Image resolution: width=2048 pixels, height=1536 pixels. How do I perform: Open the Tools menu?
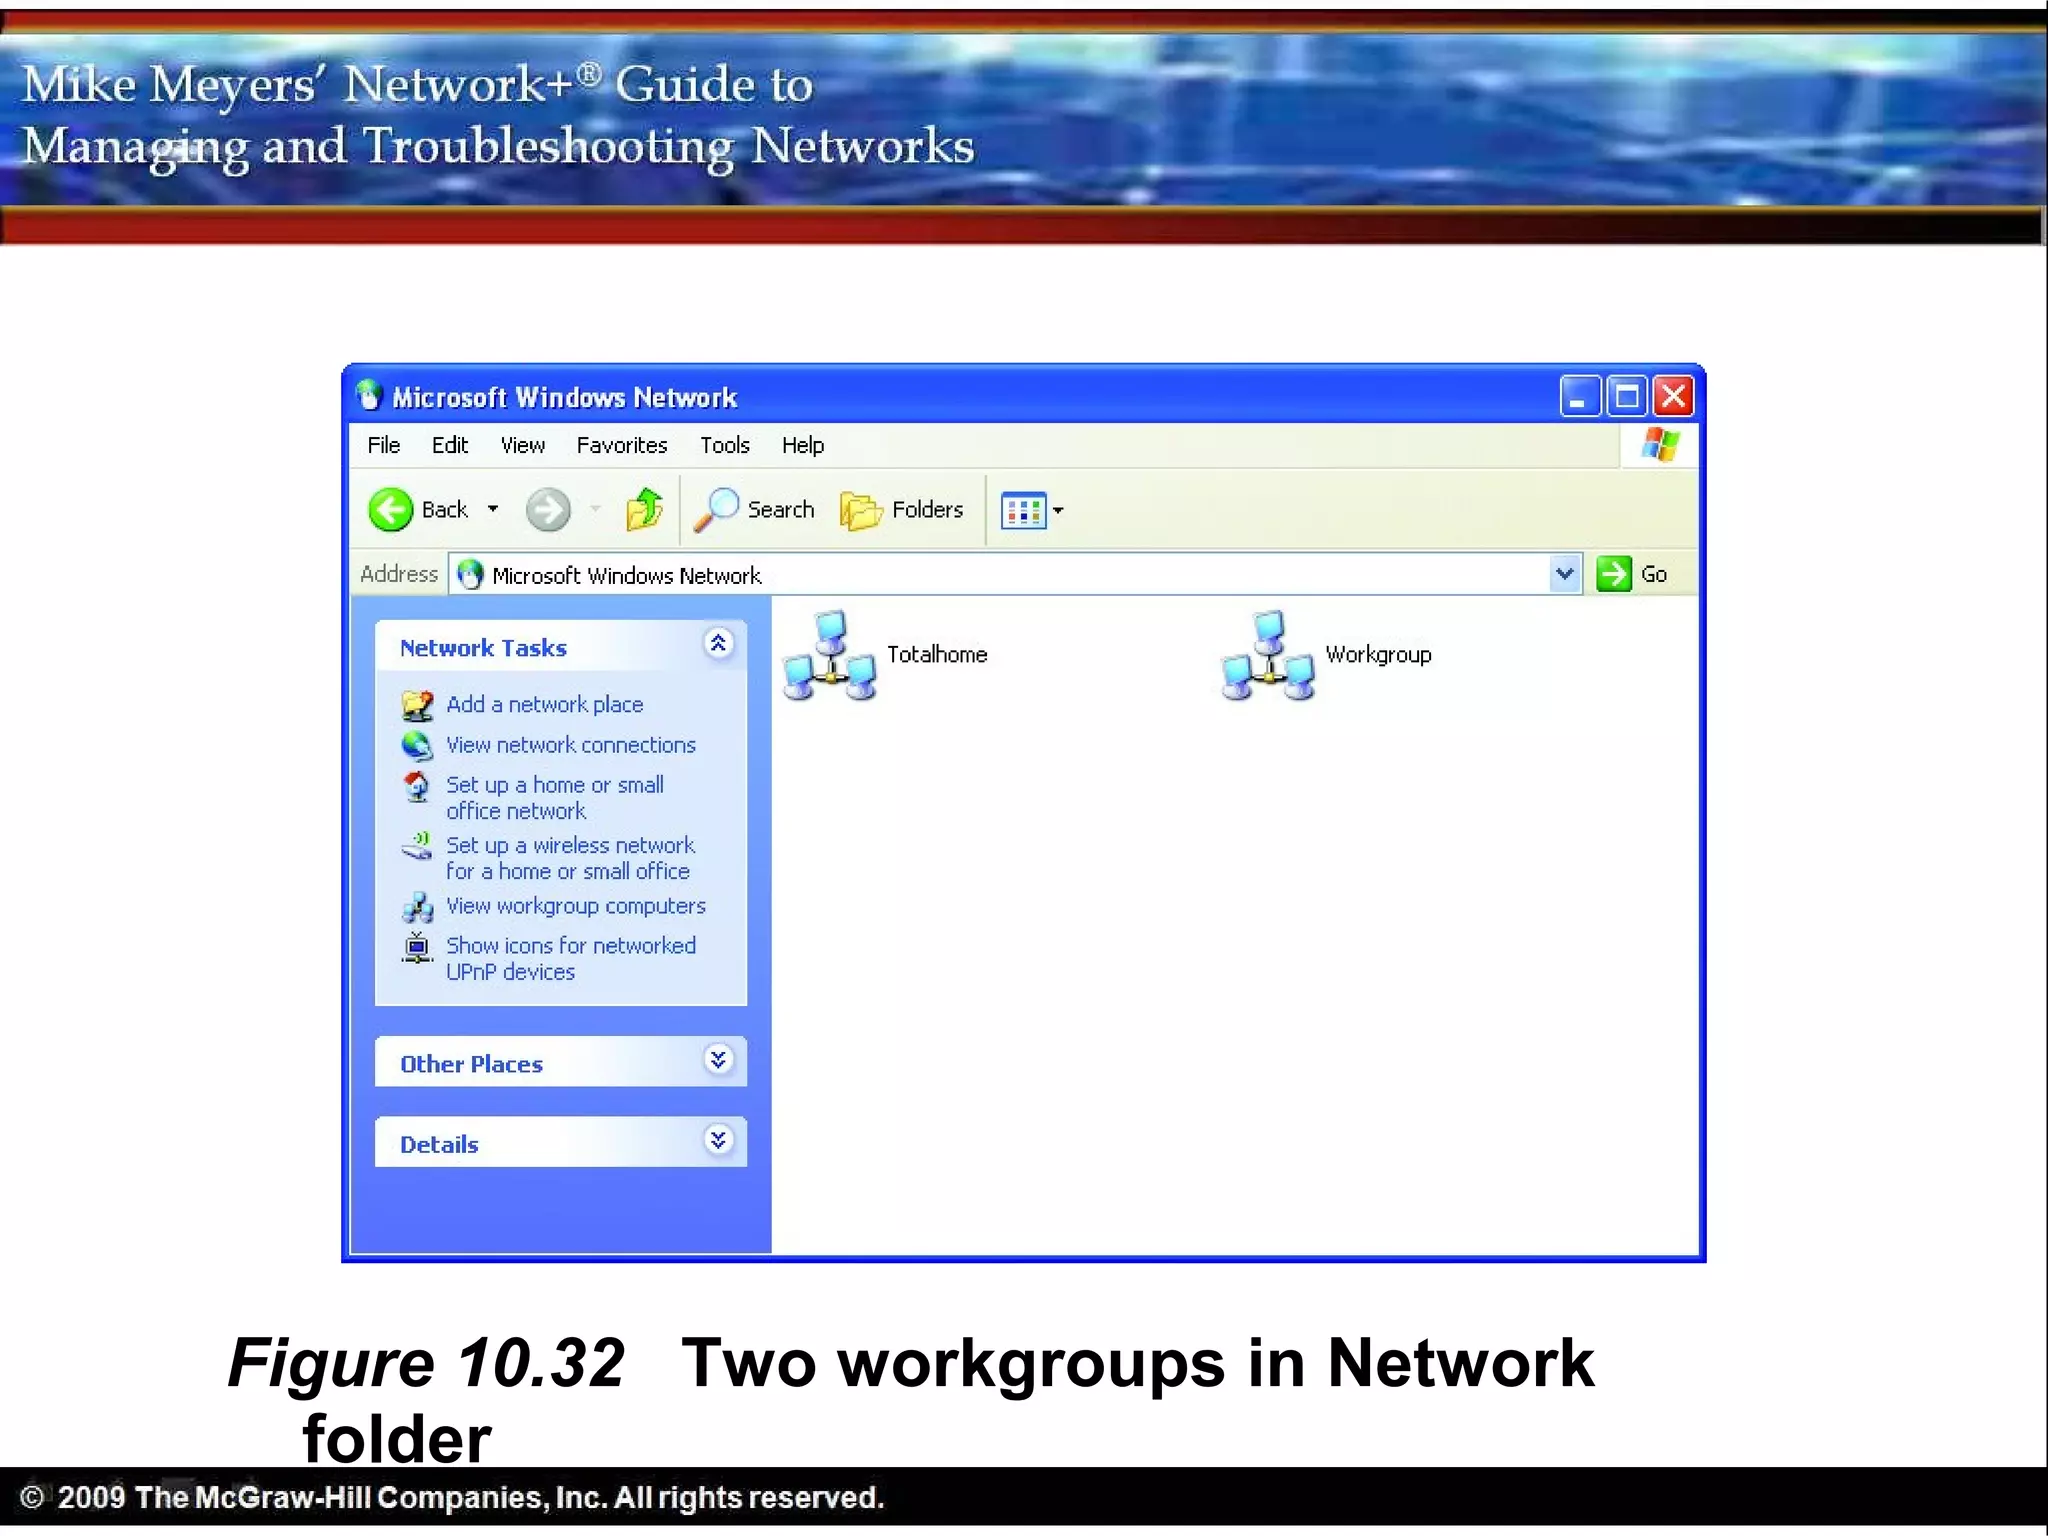coord(725,445)
